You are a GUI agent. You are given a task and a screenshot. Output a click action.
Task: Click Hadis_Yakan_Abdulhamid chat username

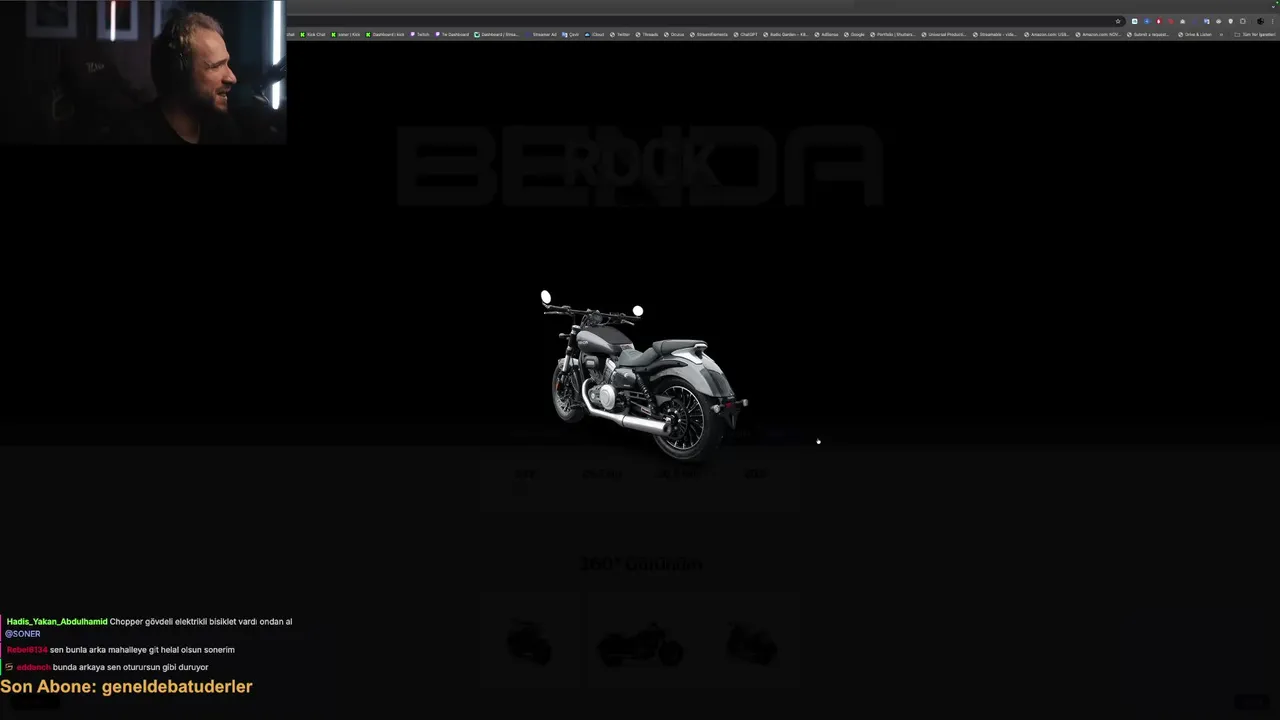click(x=57, y=622)
